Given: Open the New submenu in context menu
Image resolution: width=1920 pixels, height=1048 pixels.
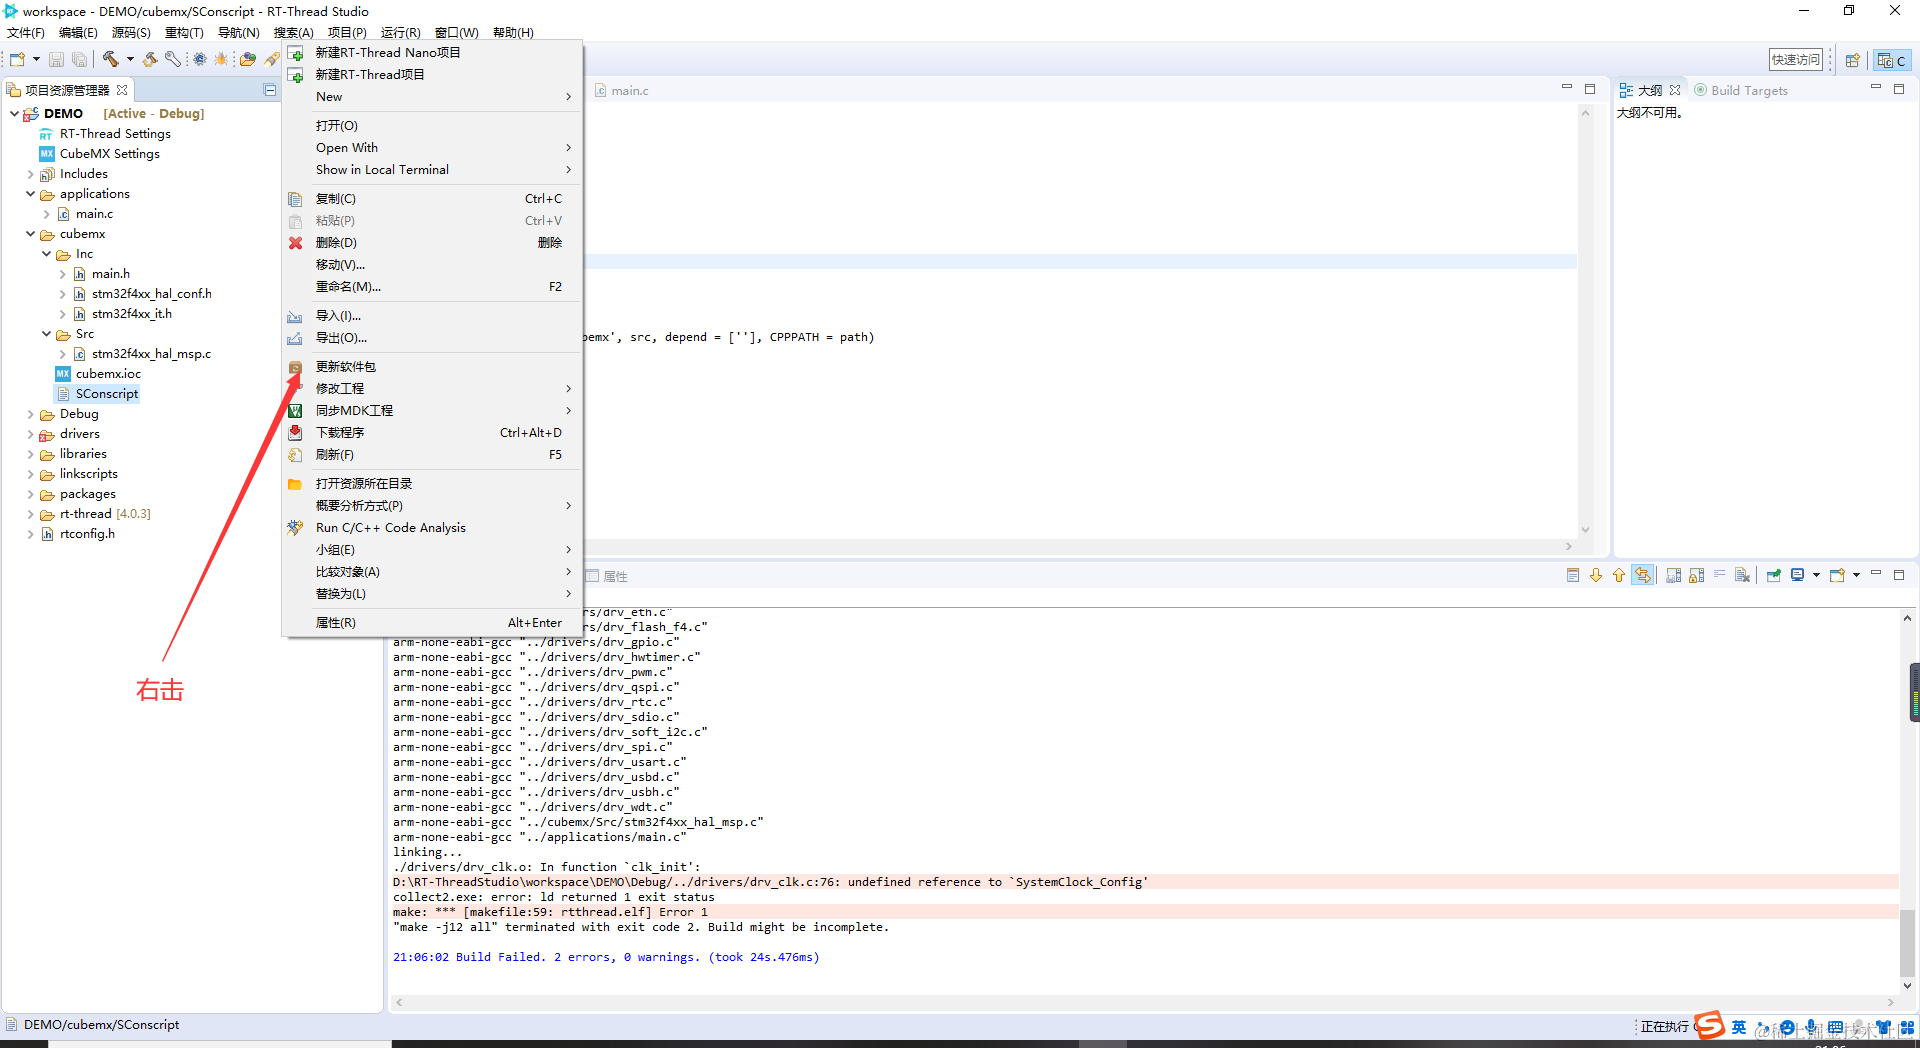Looking at the screenshot, I should pyautogui.click(x=432, y=96).
